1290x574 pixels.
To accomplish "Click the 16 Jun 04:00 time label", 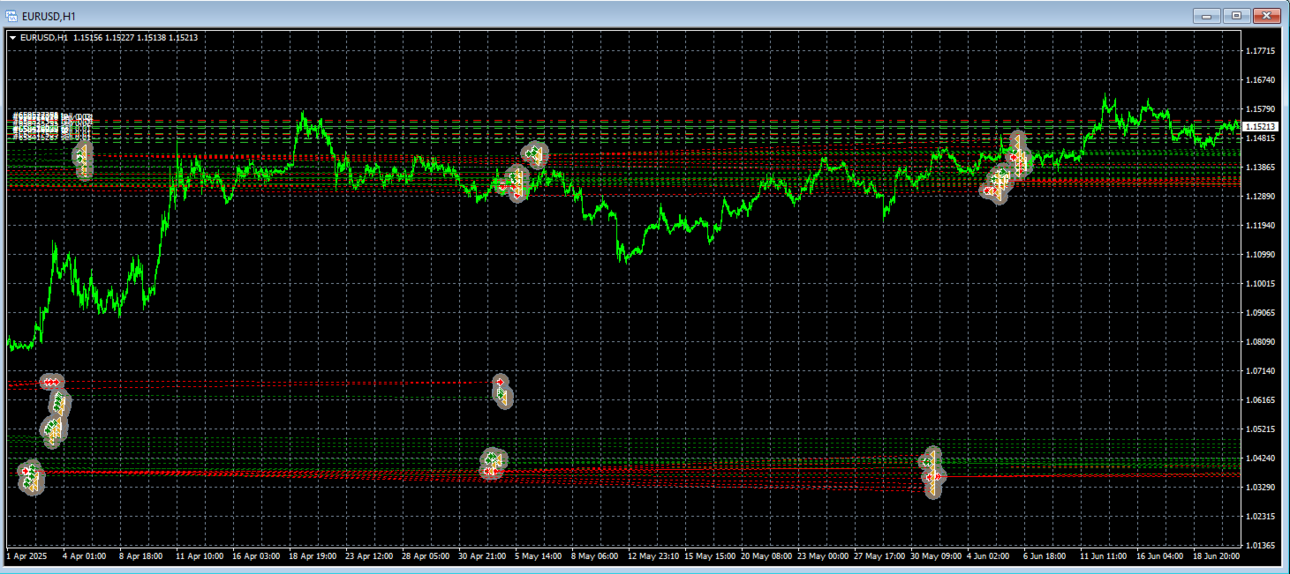I will coord(1161,555).
